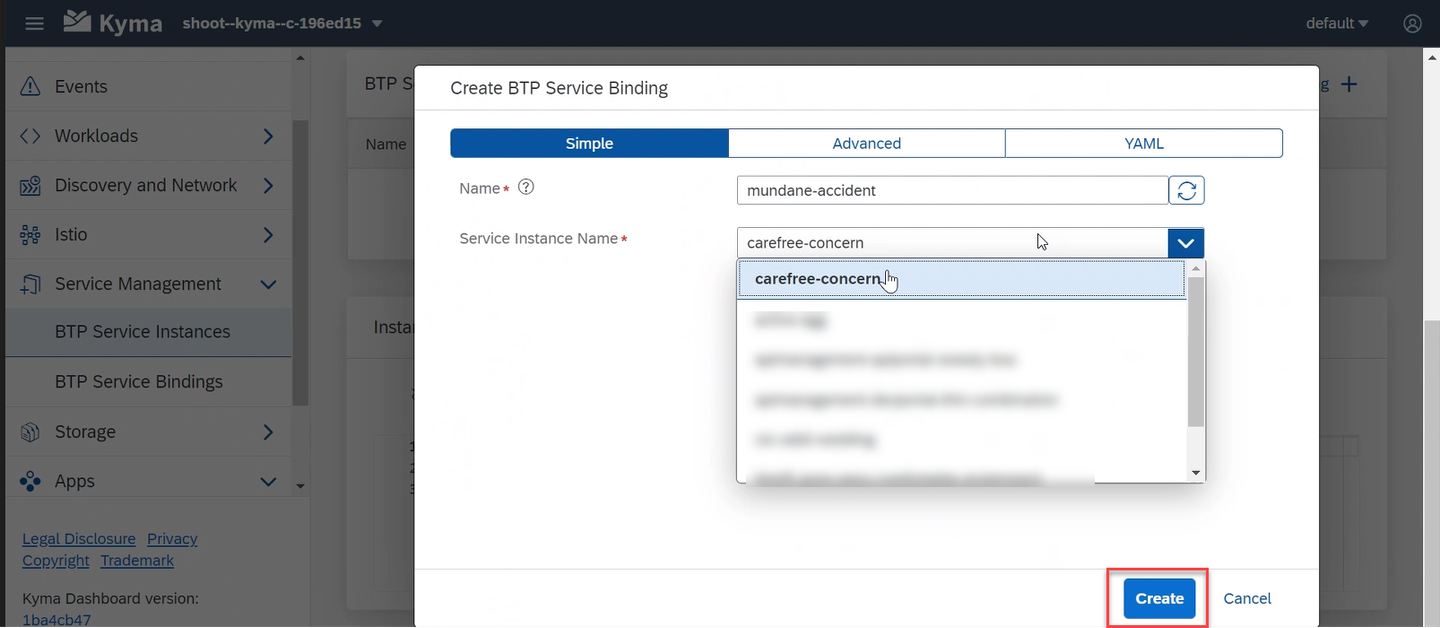Collapse the Apps section
This screenshot has width=1440, height=628.
[x=268, y=481]
